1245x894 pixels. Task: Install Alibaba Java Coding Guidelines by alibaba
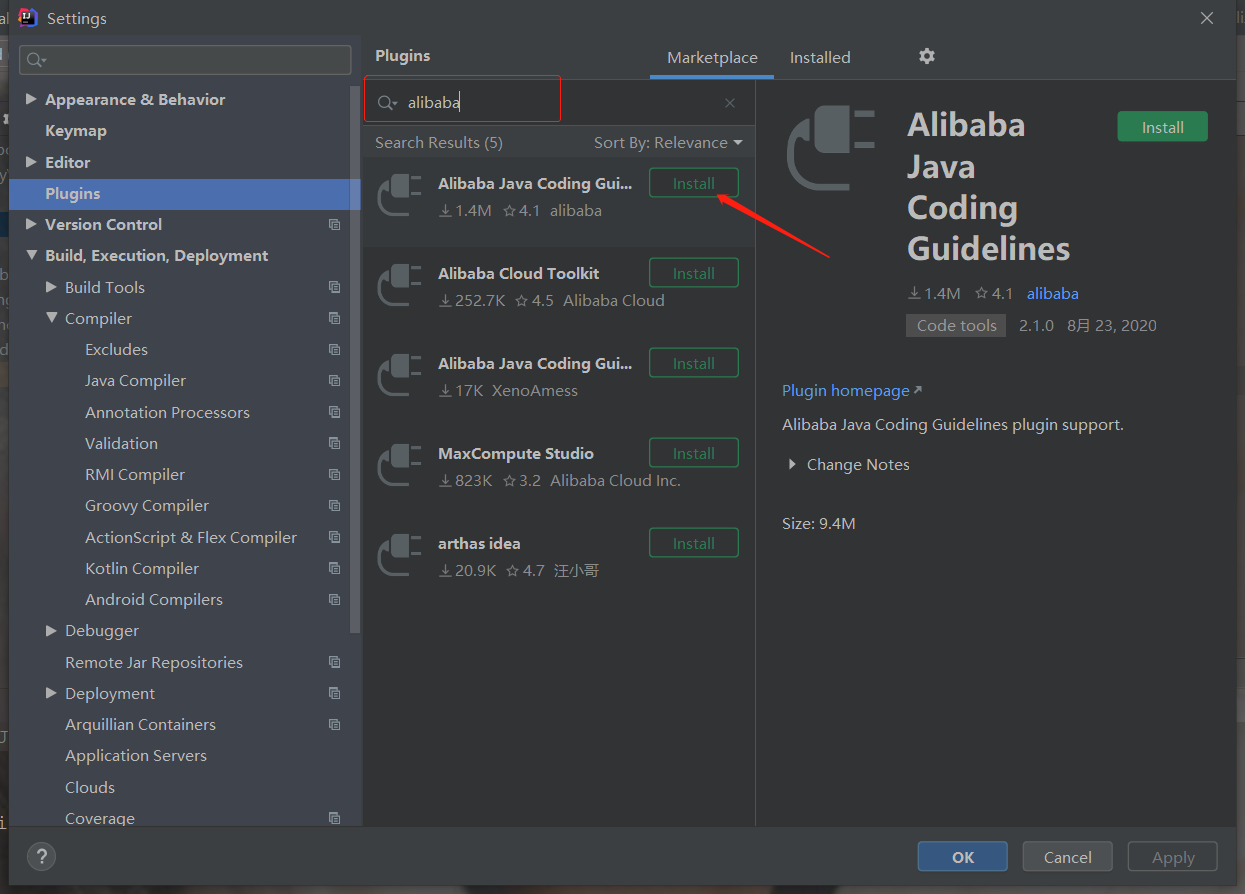pyautogui.click(x=694, y=183)
